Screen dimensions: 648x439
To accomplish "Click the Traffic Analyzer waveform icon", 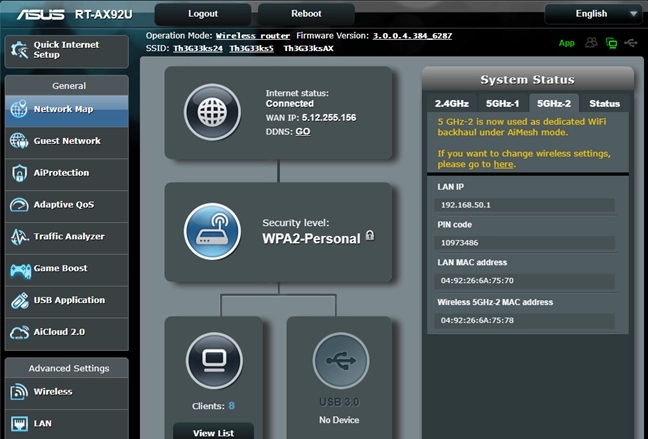I will click(x=19, y=236).
